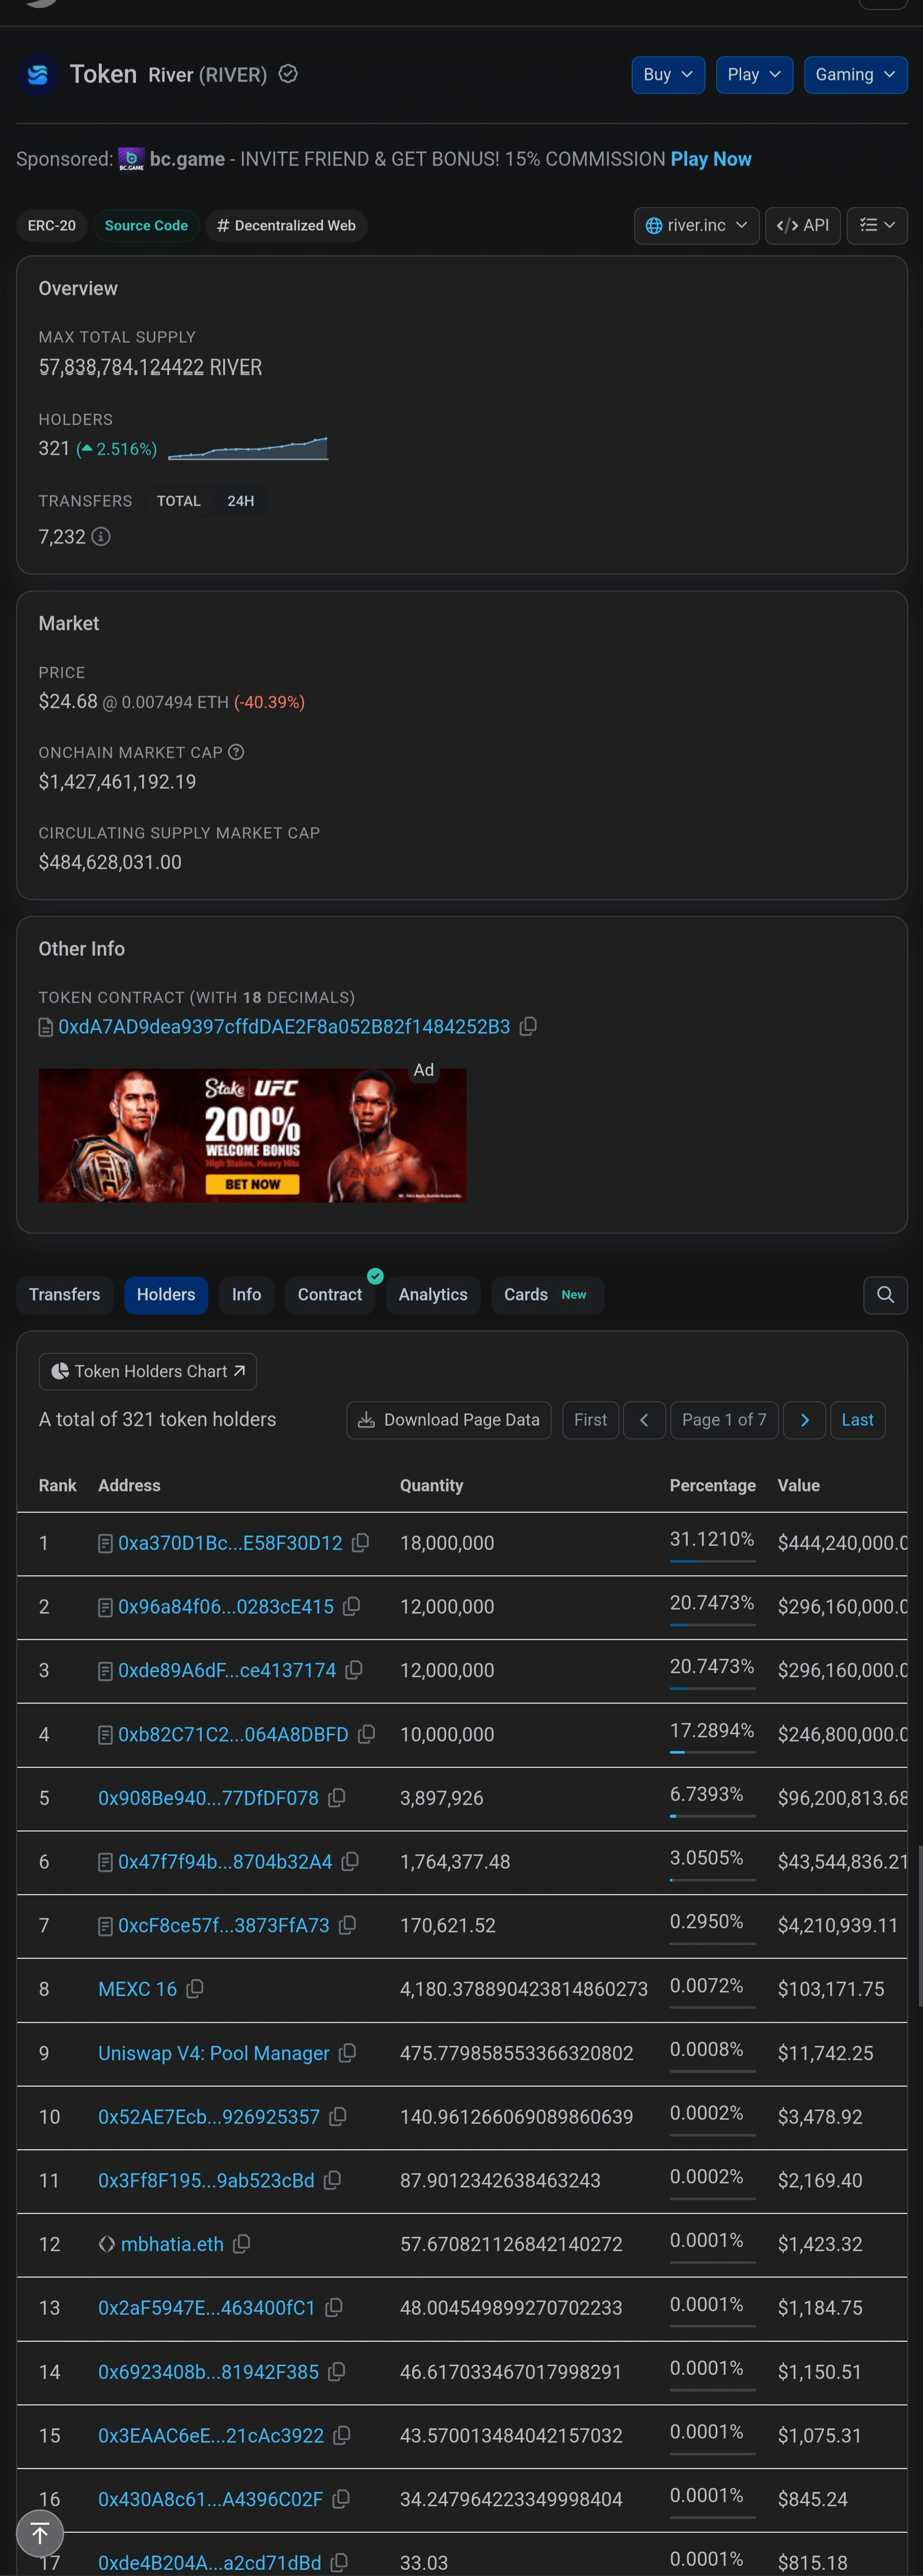Click the Stake UFC ad banner

tap(252, 1135)
